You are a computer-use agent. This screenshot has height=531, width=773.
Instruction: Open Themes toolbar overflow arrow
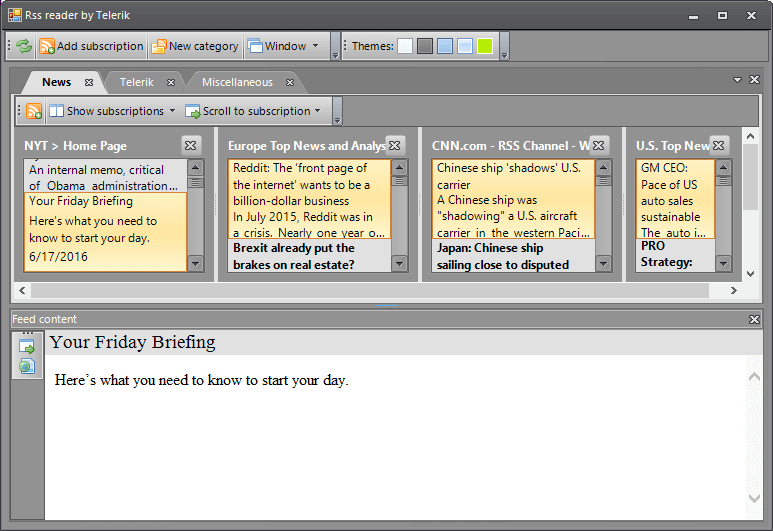504,46
